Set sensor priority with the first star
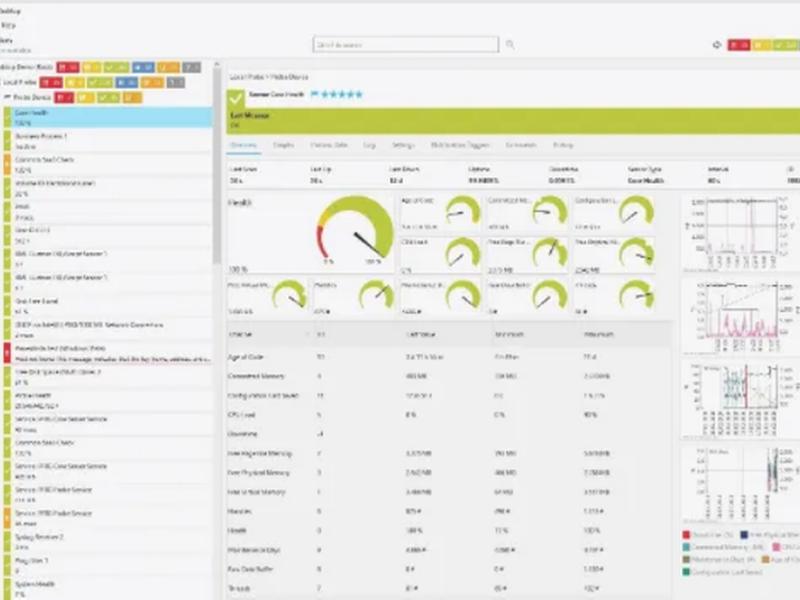800x600 pixels. [x=323, y=94]
